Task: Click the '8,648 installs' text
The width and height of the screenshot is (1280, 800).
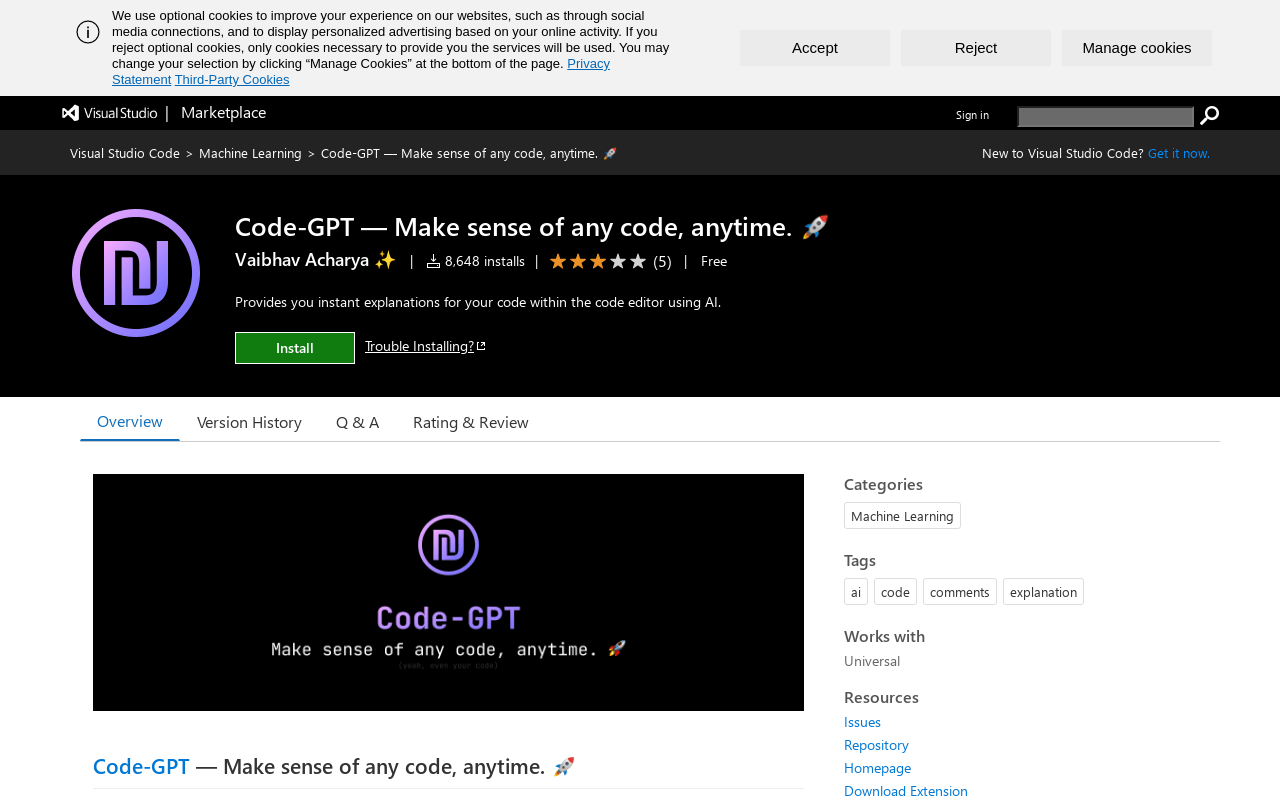Action: pos(485,261)
